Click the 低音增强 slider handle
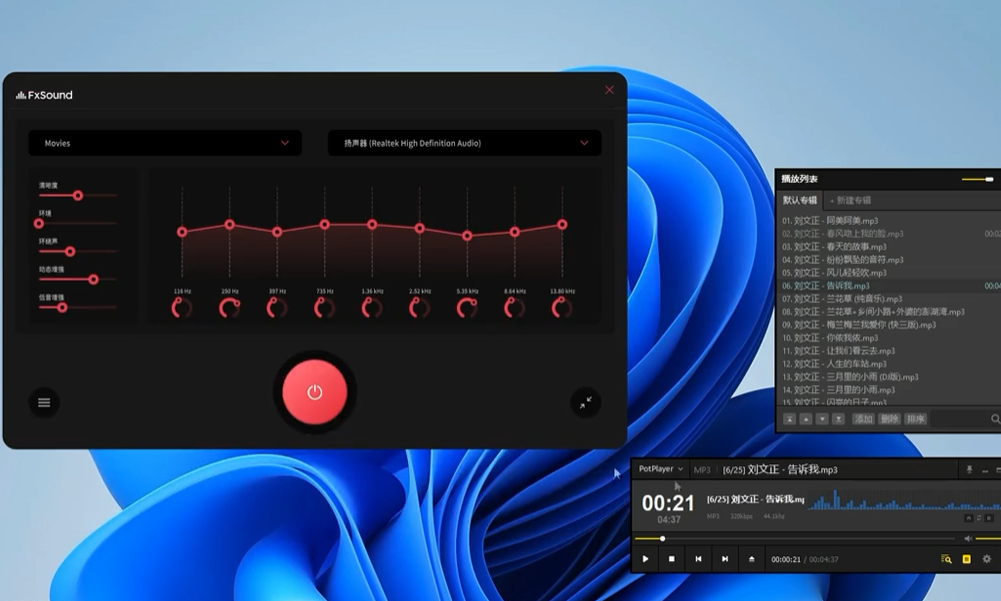Screen dimensions: 1001x601 tap(62, 307)
